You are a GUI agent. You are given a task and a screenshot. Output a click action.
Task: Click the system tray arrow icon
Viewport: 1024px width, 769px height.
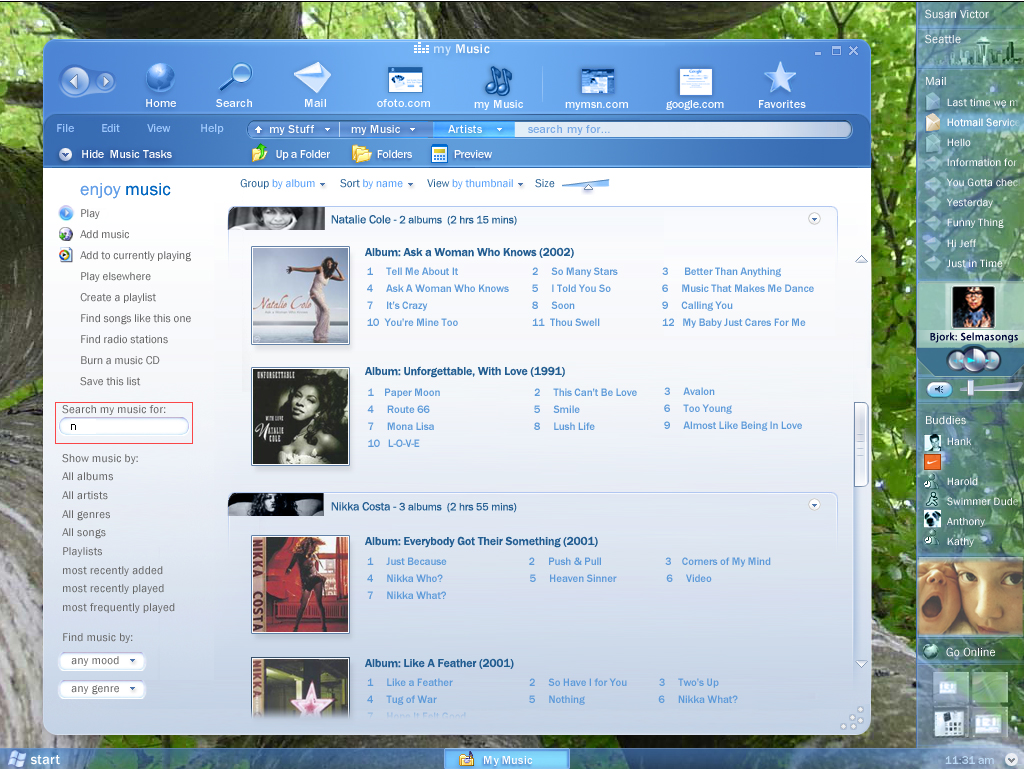click(x=1011, y=760)
